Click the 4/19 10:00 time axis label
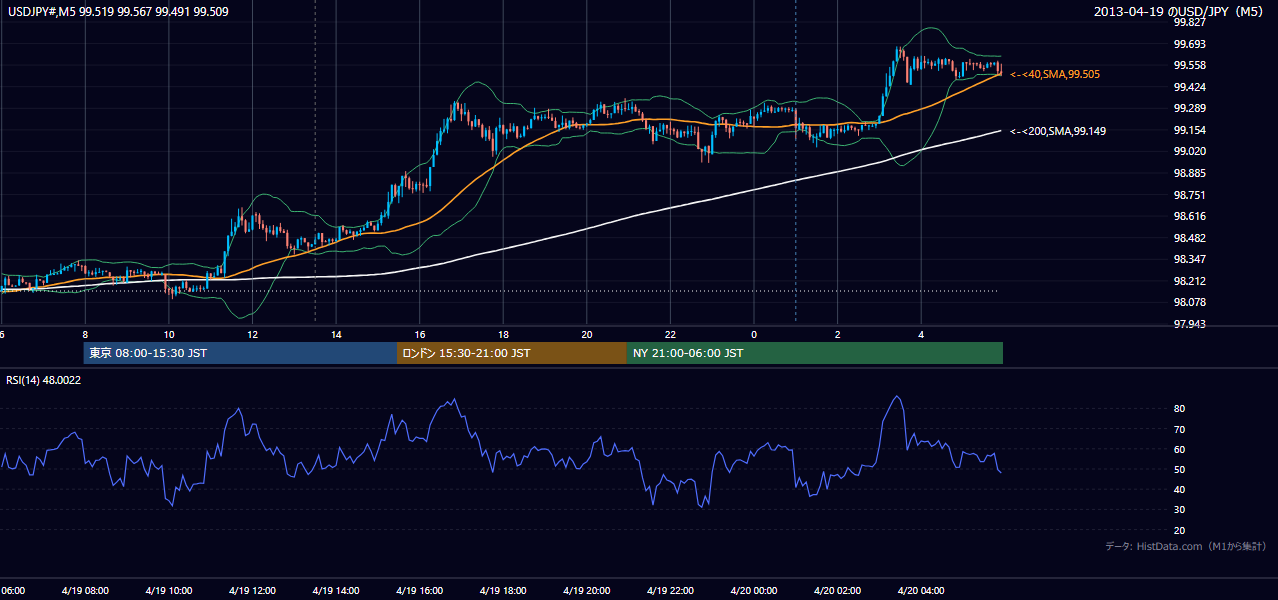Screen dimensions: 1278x600 169,591
